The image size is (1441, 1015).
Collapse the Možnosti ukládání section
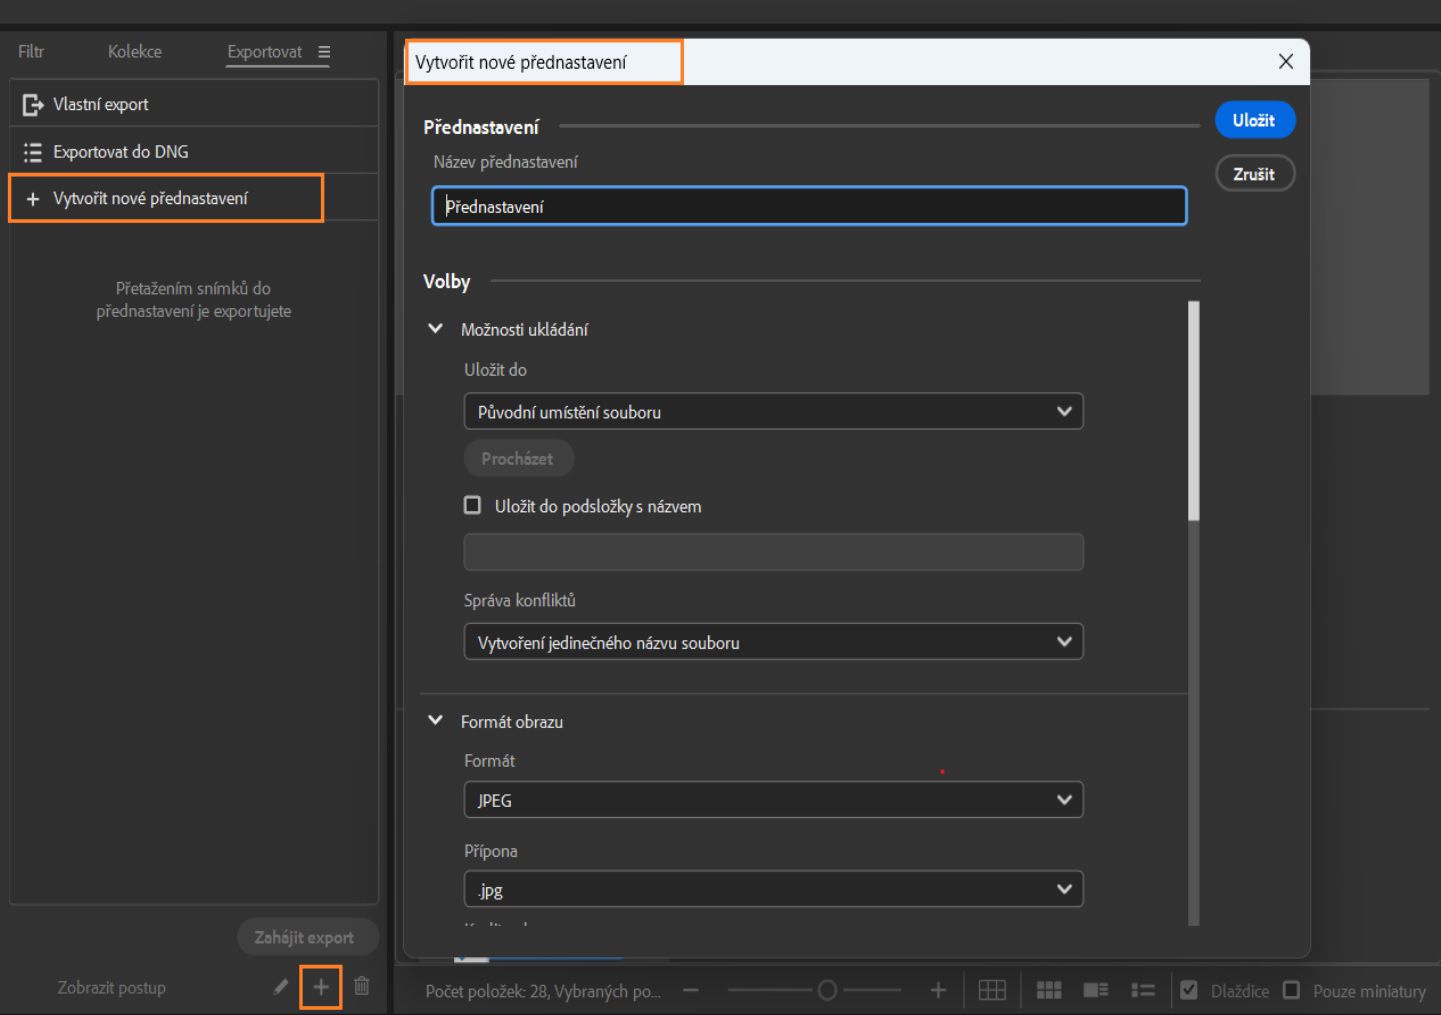(x=436, y=328)
